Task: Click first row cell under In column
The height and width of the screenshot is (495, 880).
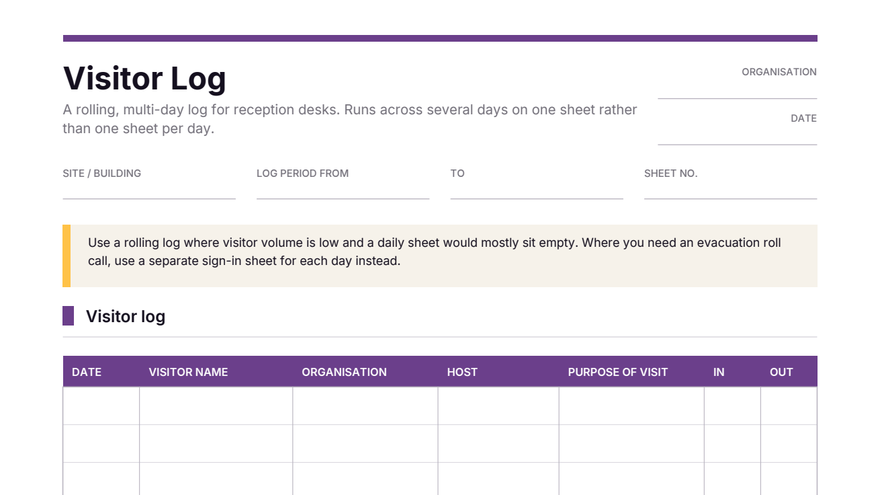Action: click(732, 406)
